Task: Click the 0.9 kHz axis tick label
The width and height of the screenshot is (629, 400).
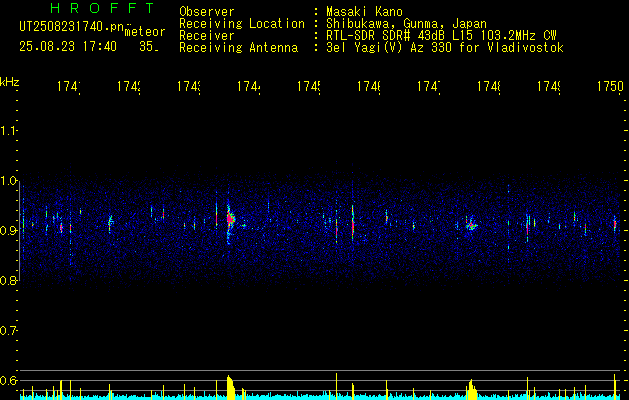Action: click(8, 231)
